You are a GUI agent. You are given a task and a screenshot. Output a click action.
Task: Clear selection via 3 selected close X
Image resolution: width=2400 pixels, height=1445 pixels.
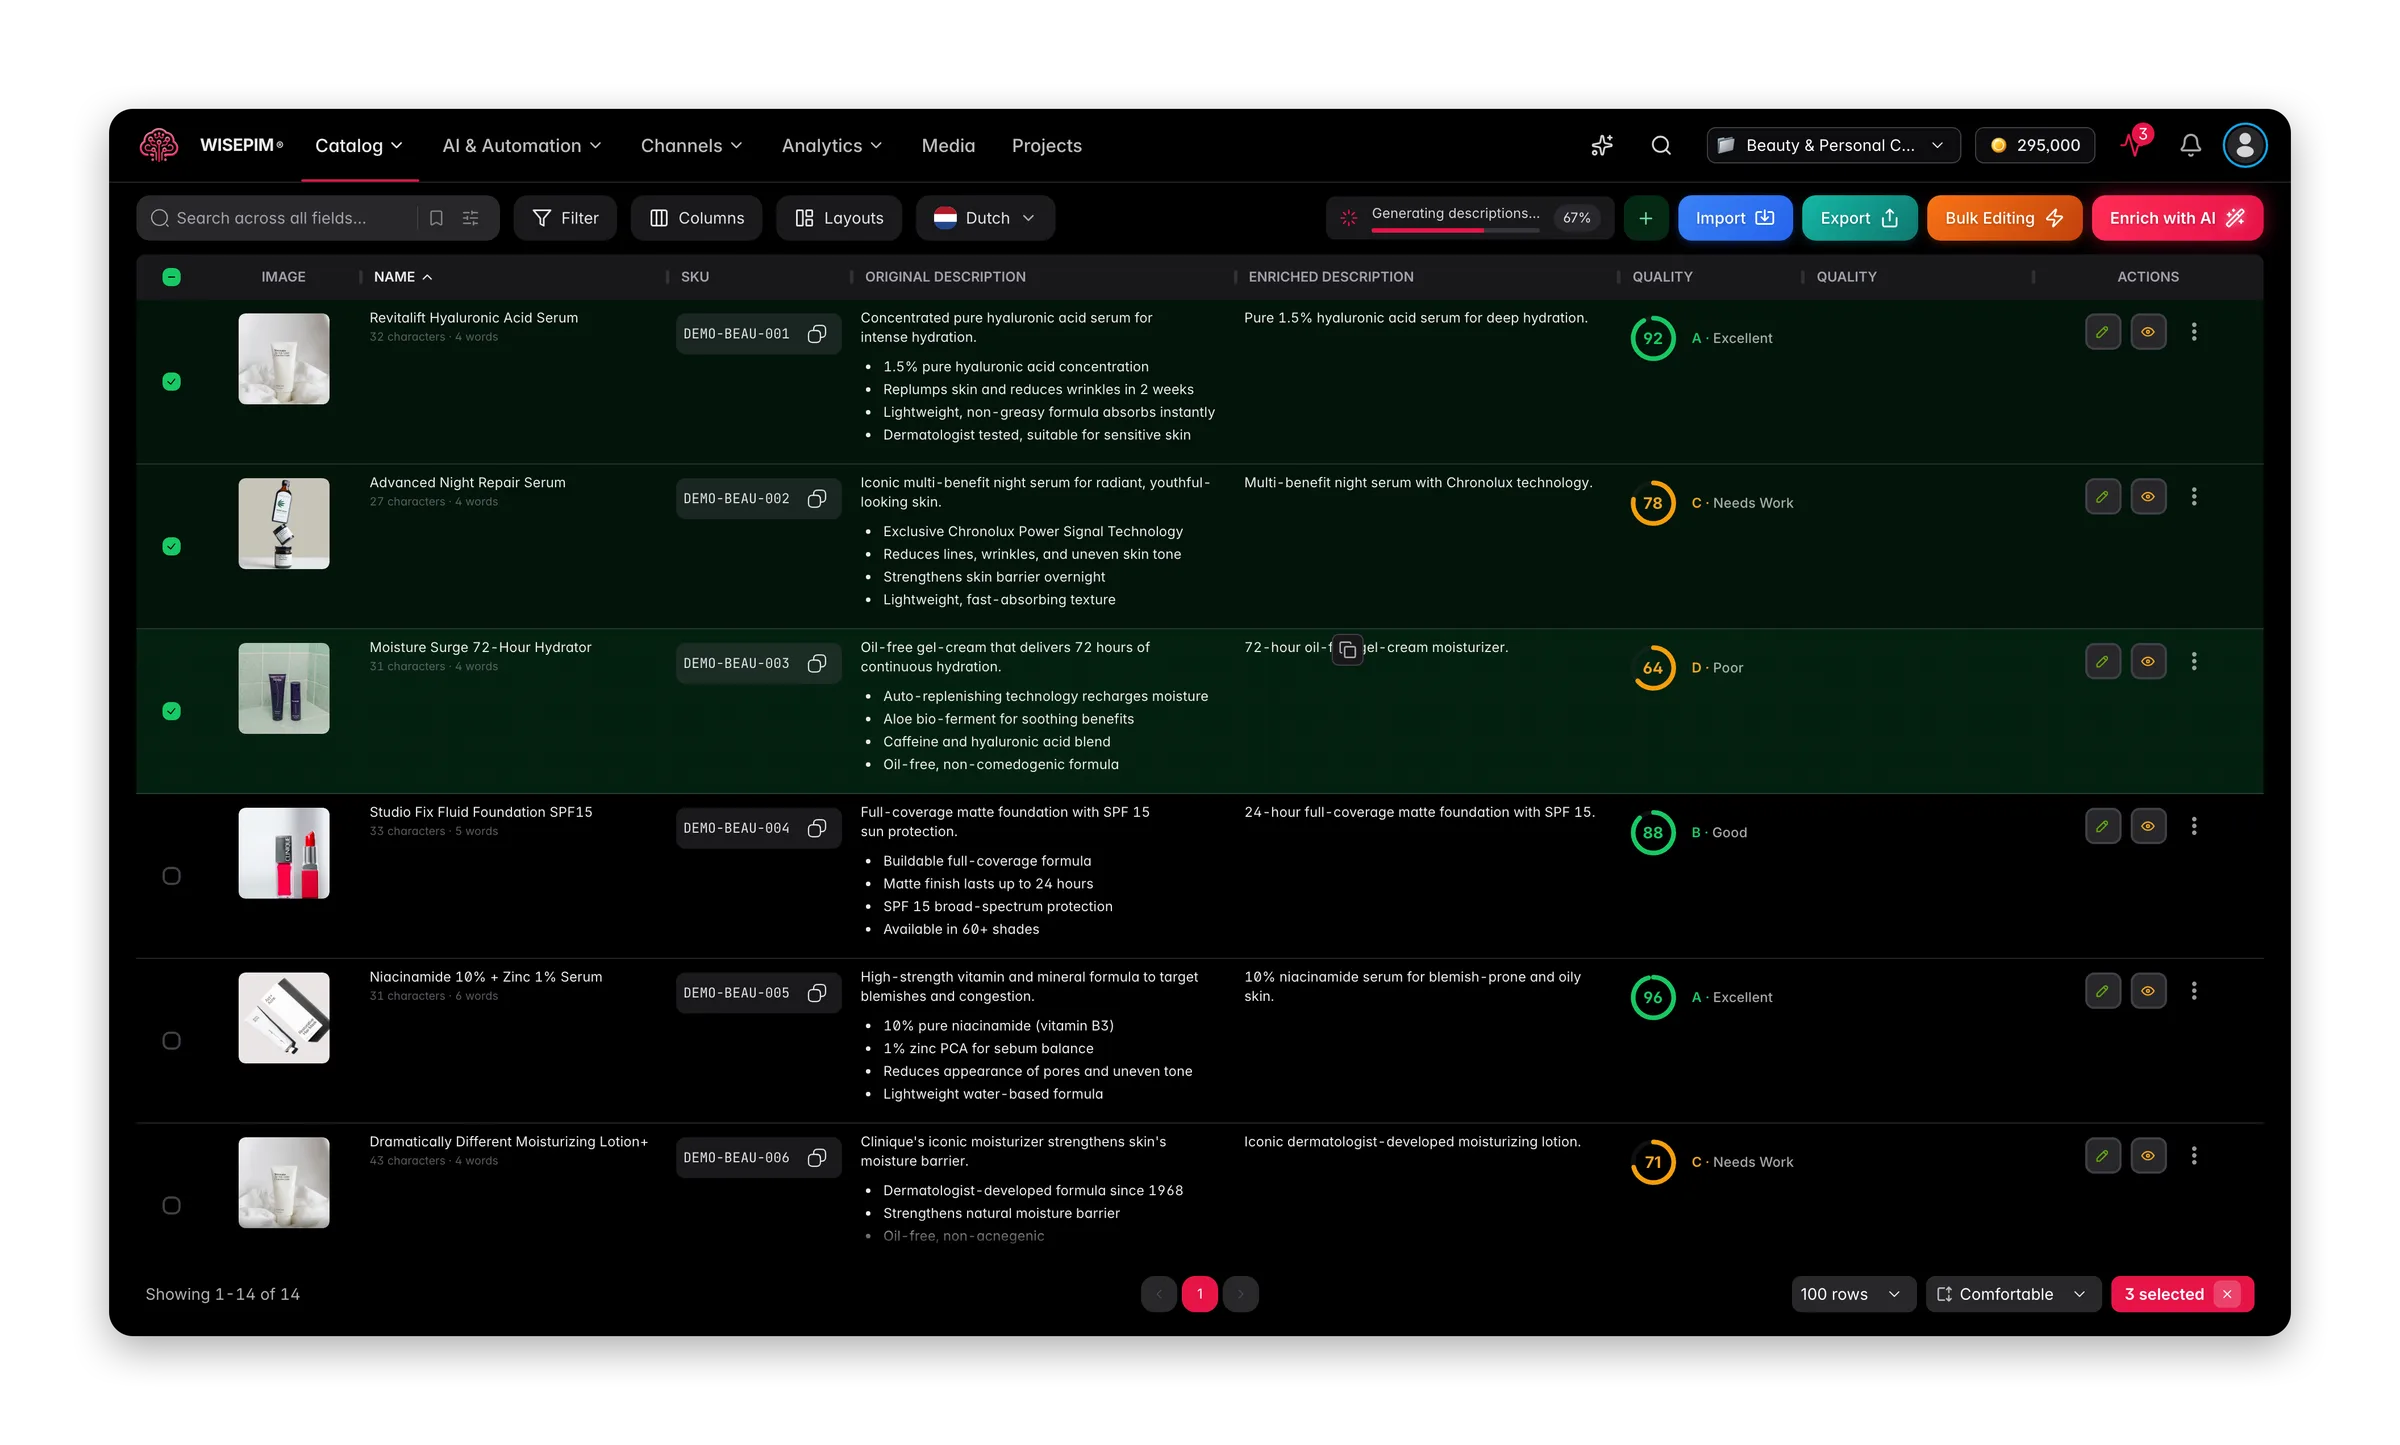tap(2227, 1294)
